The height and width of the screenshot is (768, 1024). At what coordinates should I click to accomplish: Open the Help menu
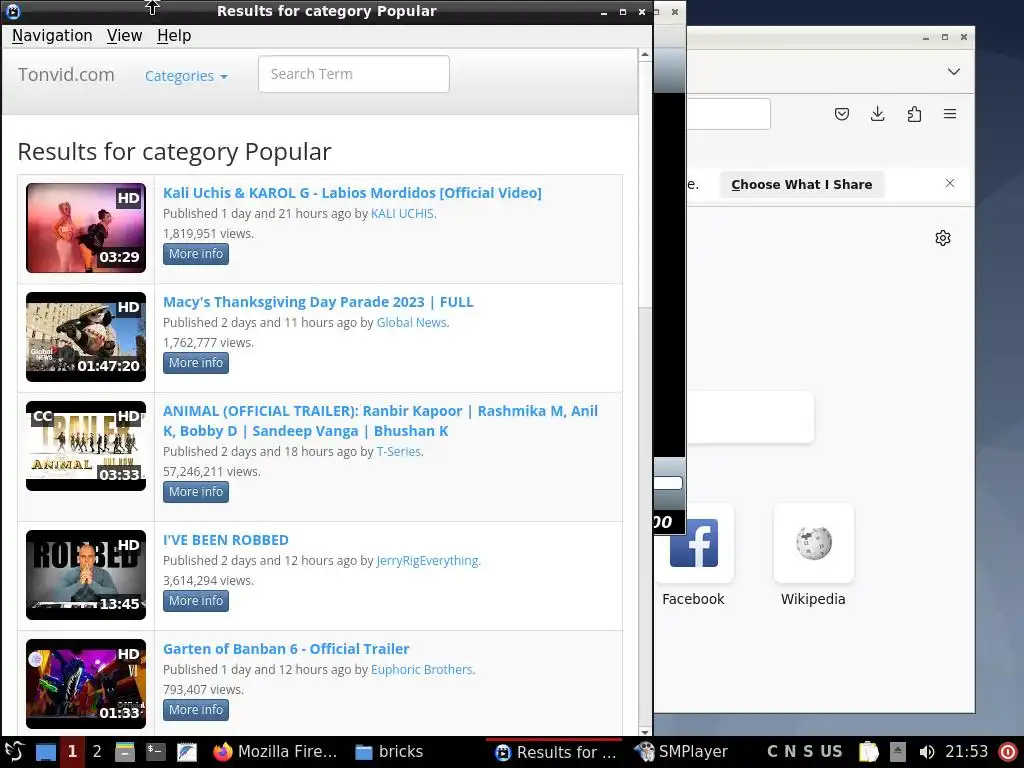pos(174,35)
